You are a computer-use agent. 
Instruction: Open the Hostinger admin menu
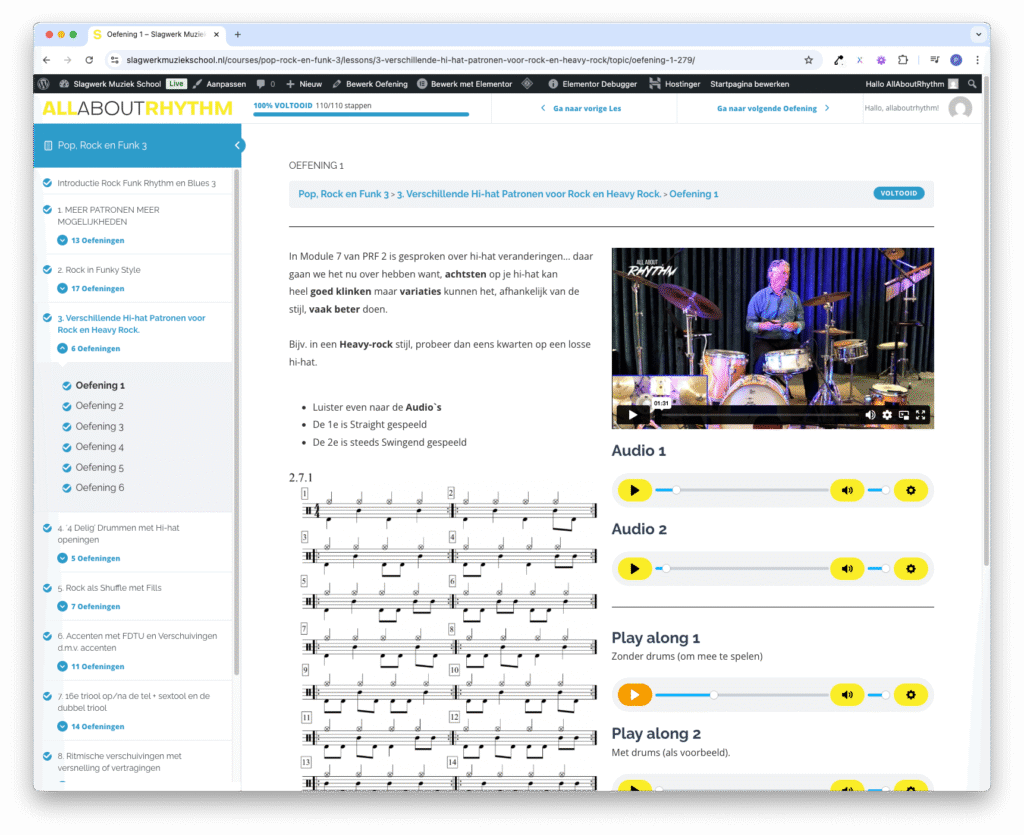tap(675, 84)
